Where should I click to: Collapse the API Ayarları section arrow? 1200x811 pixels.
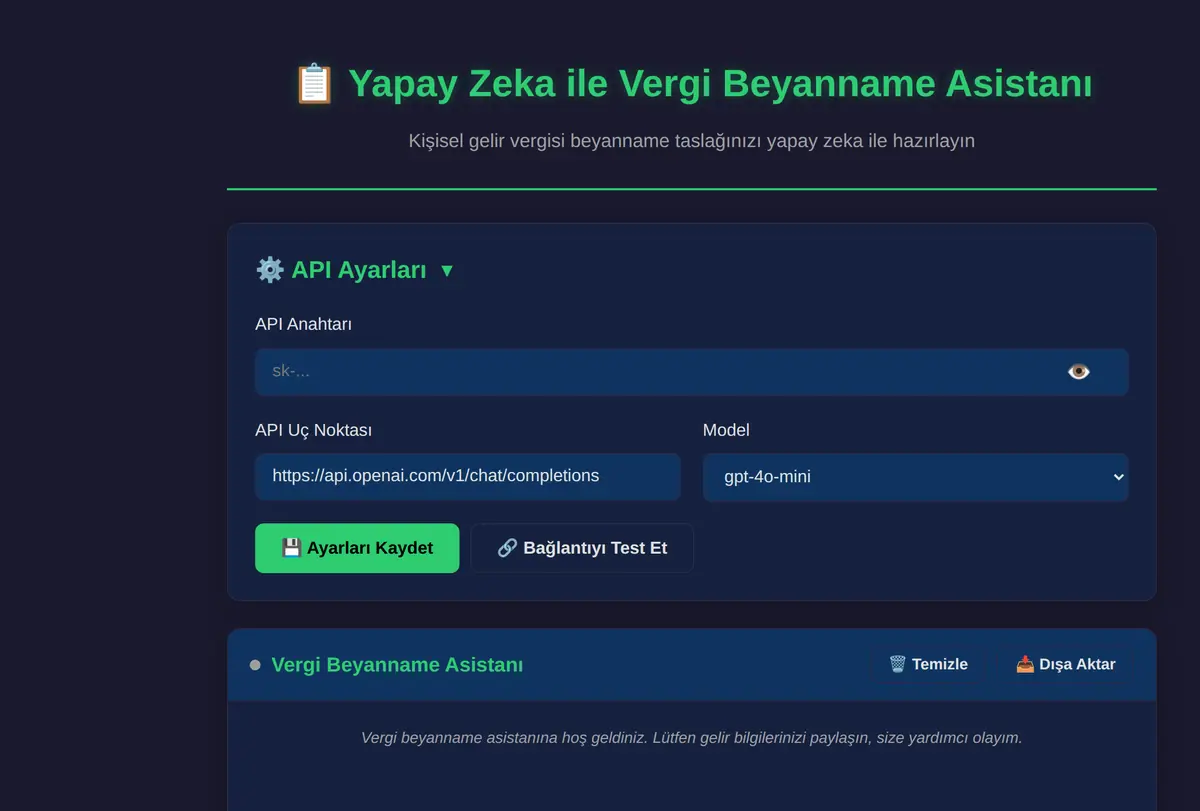pyautogui.click(x=447, y=271)
